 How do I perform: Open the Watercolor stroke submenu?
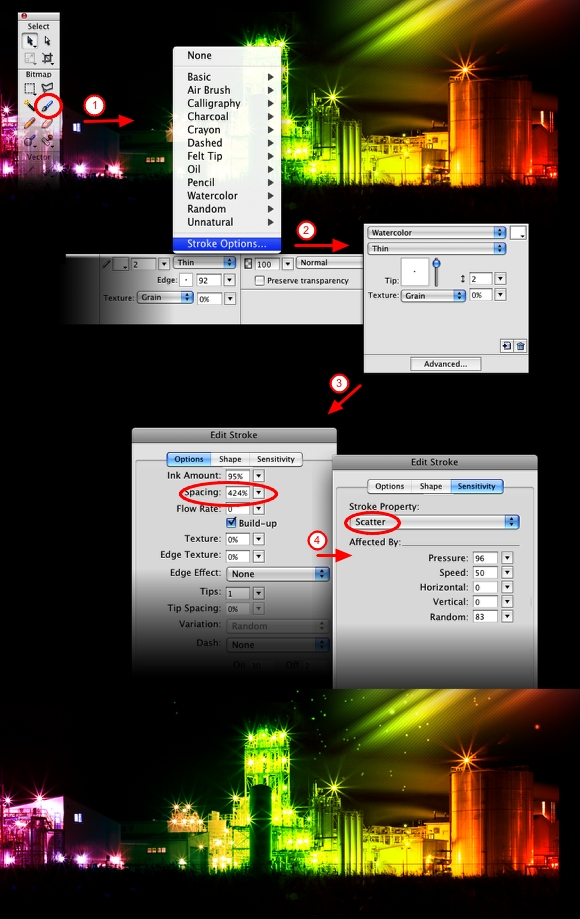[x=227, y=196]
